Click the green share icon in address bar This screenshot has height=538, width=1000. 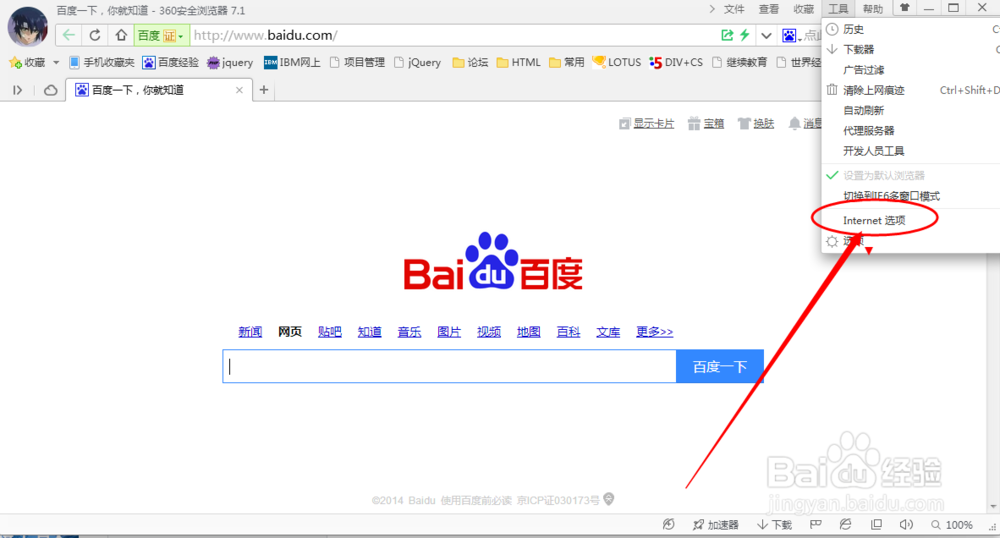coord(727,35)
